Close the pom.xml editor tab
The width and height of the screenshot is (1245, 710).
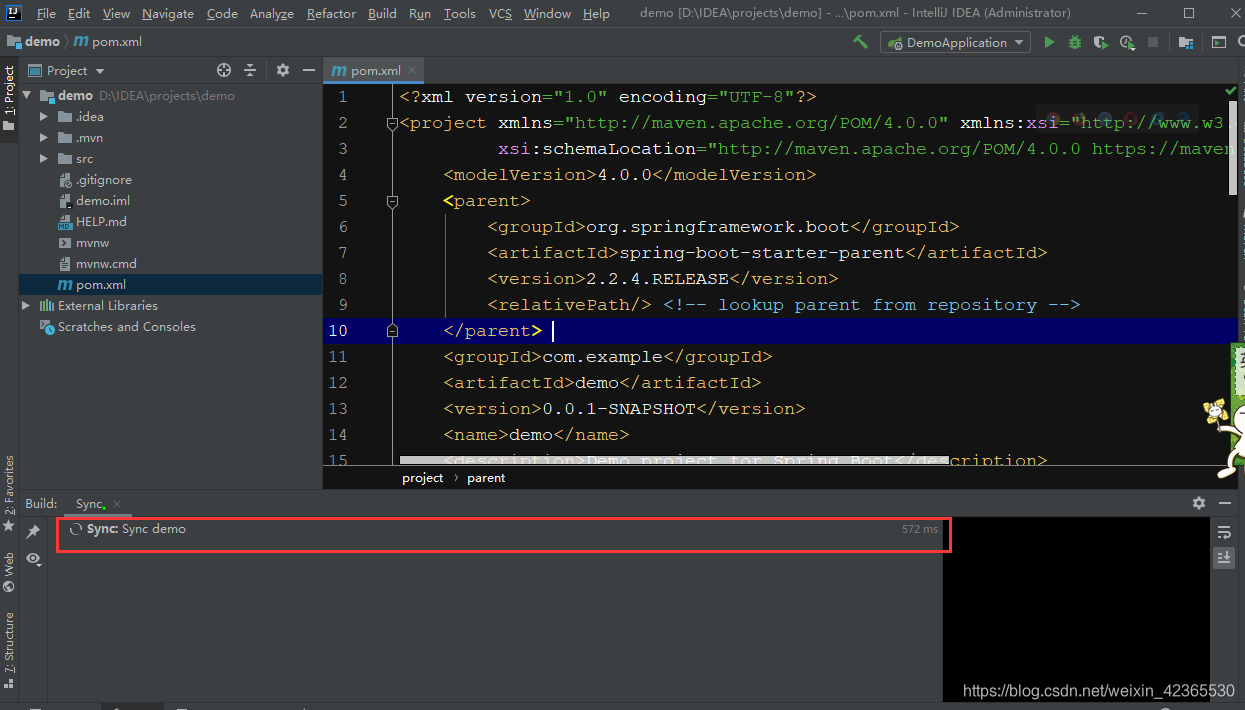click(412, 70)
